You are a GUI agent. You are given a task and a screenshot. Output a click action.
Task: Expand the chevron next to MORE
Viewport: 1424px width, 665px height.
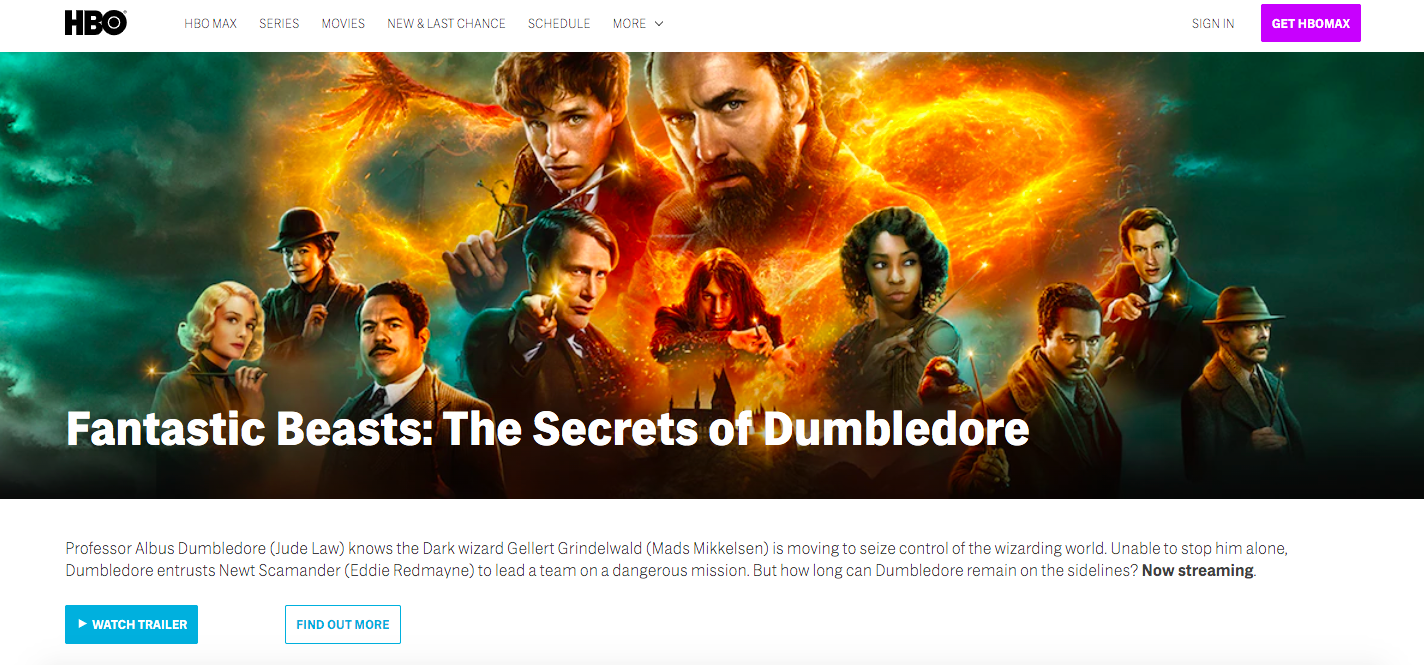[659, 24]
